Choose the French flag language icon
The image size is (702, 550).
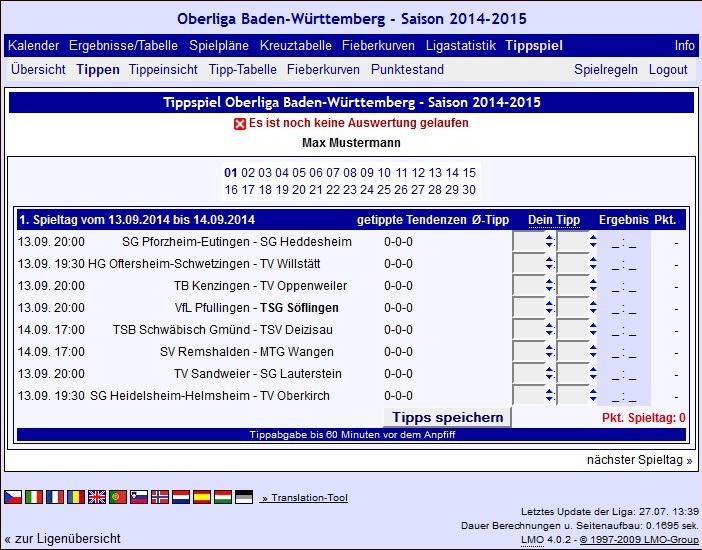pos(55,496)
